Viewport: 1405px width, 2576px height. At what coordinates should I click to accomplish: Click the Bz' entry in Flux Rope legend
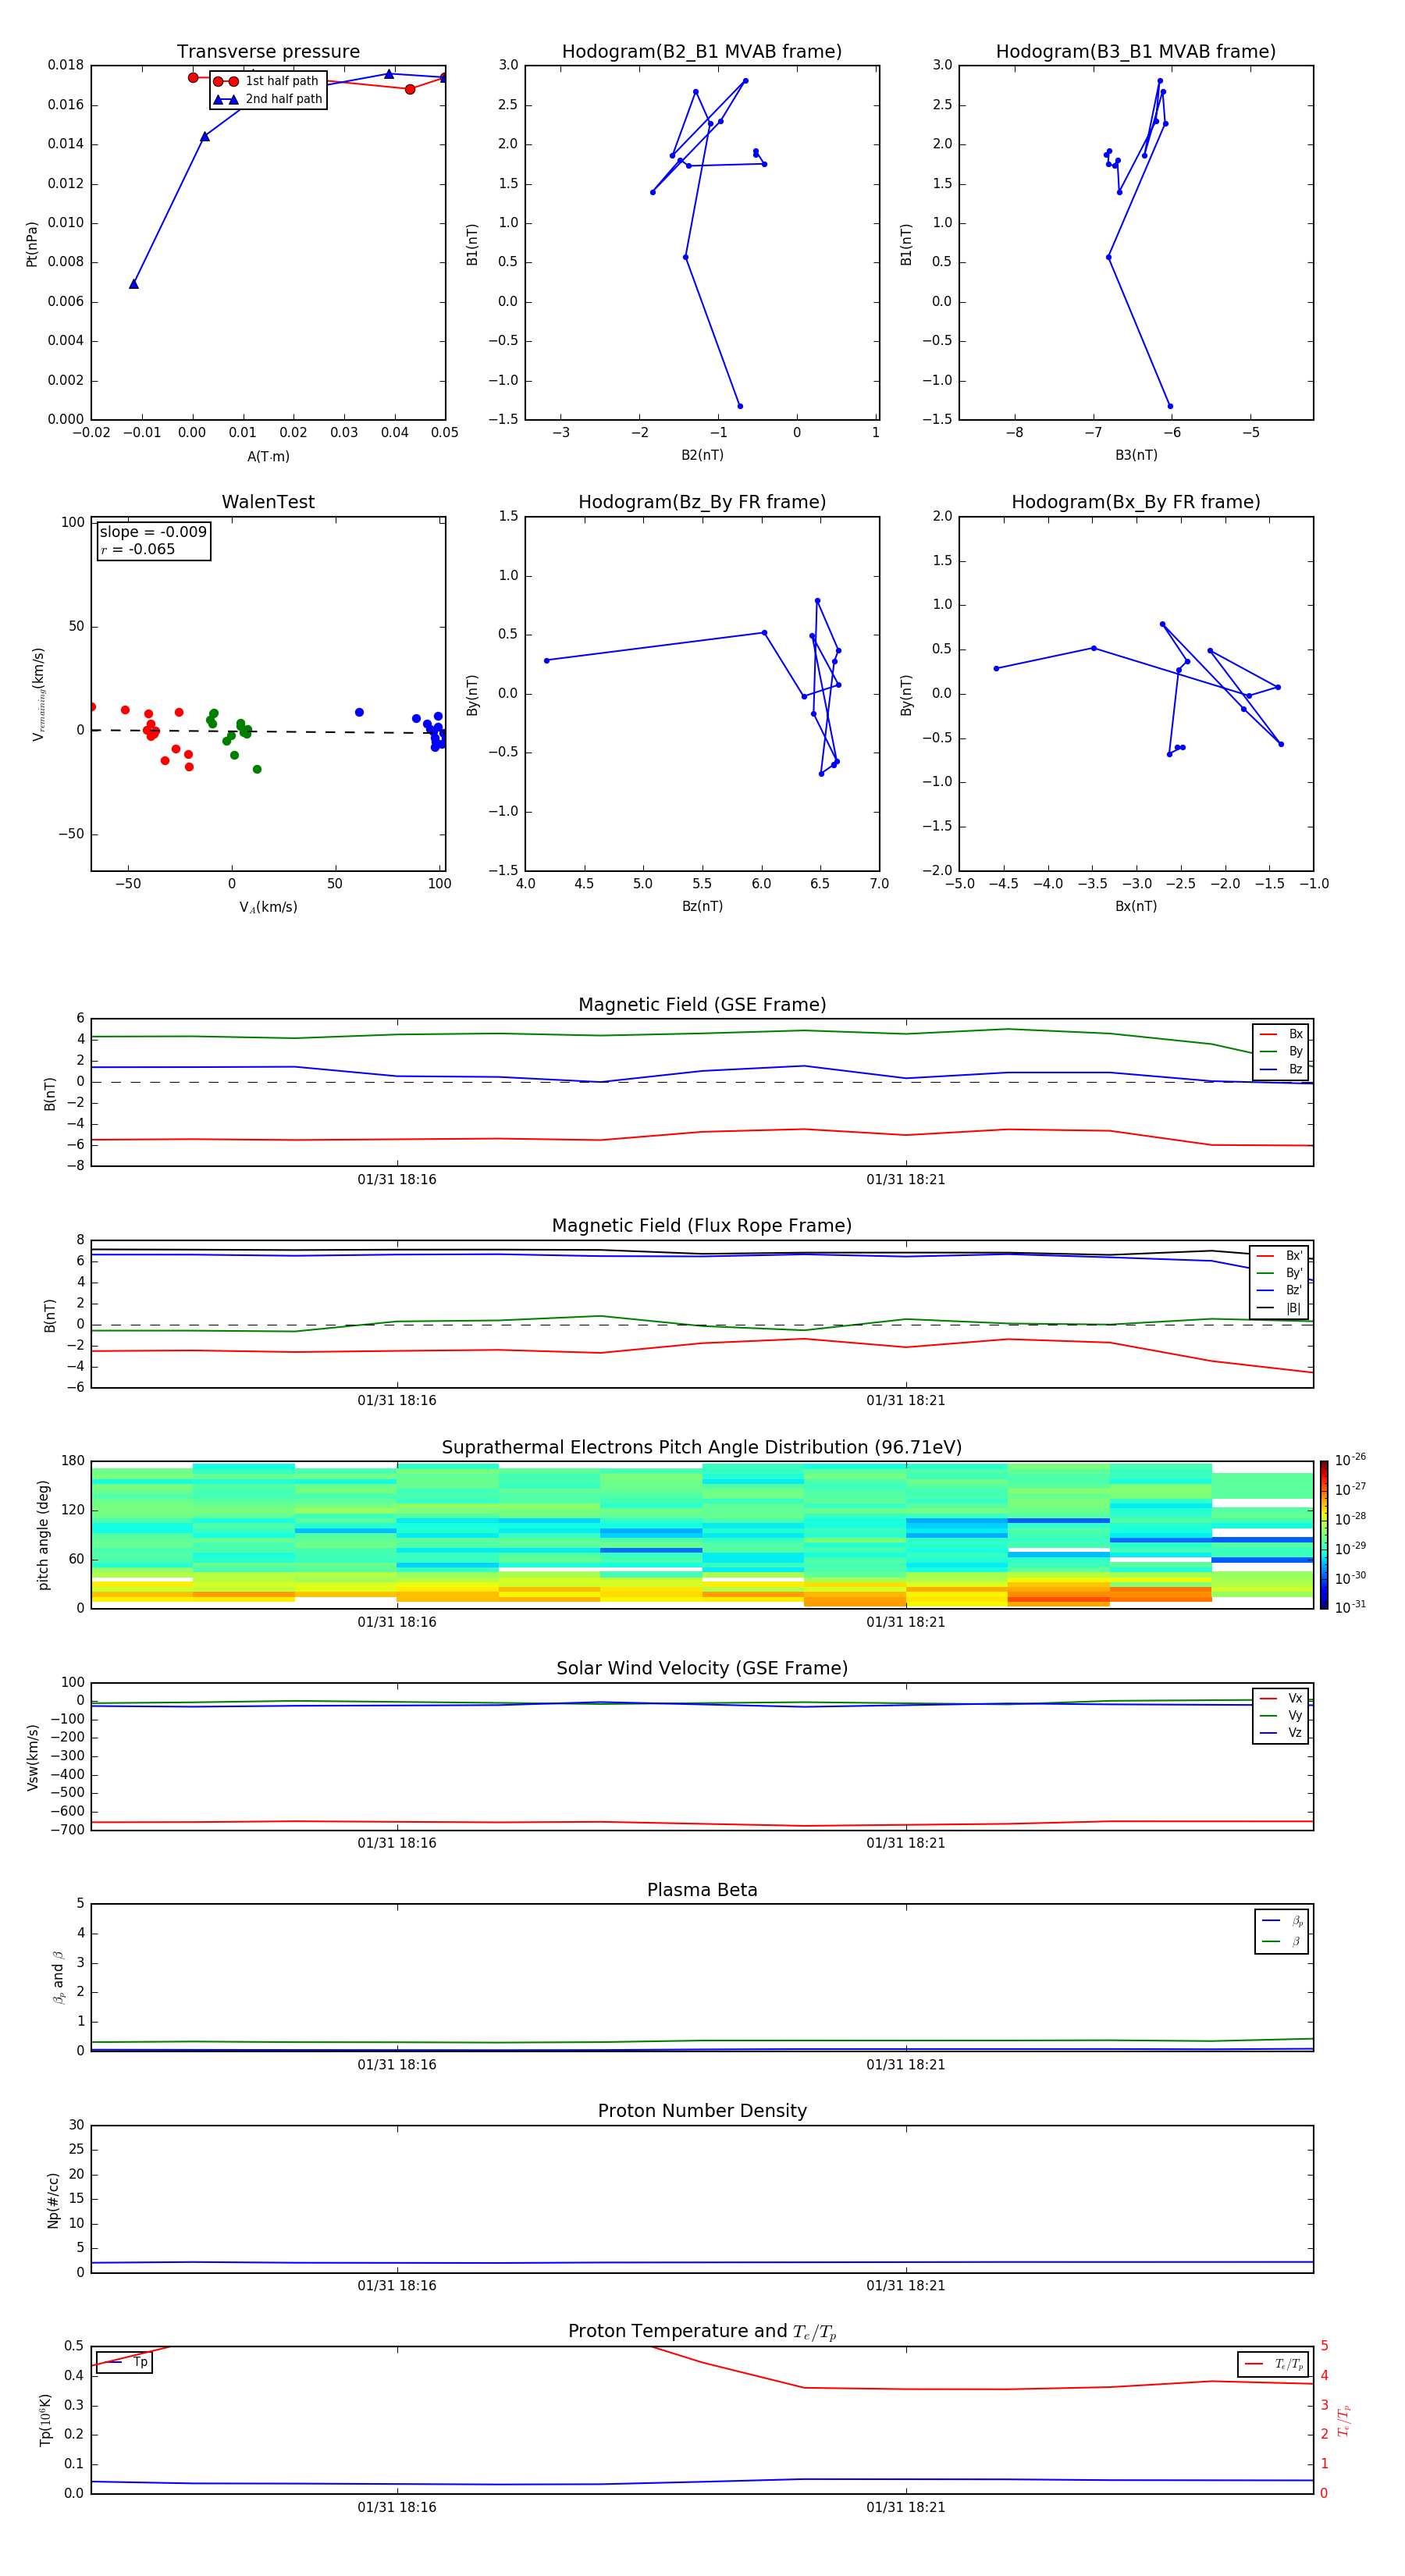tap(1281, 1290)
